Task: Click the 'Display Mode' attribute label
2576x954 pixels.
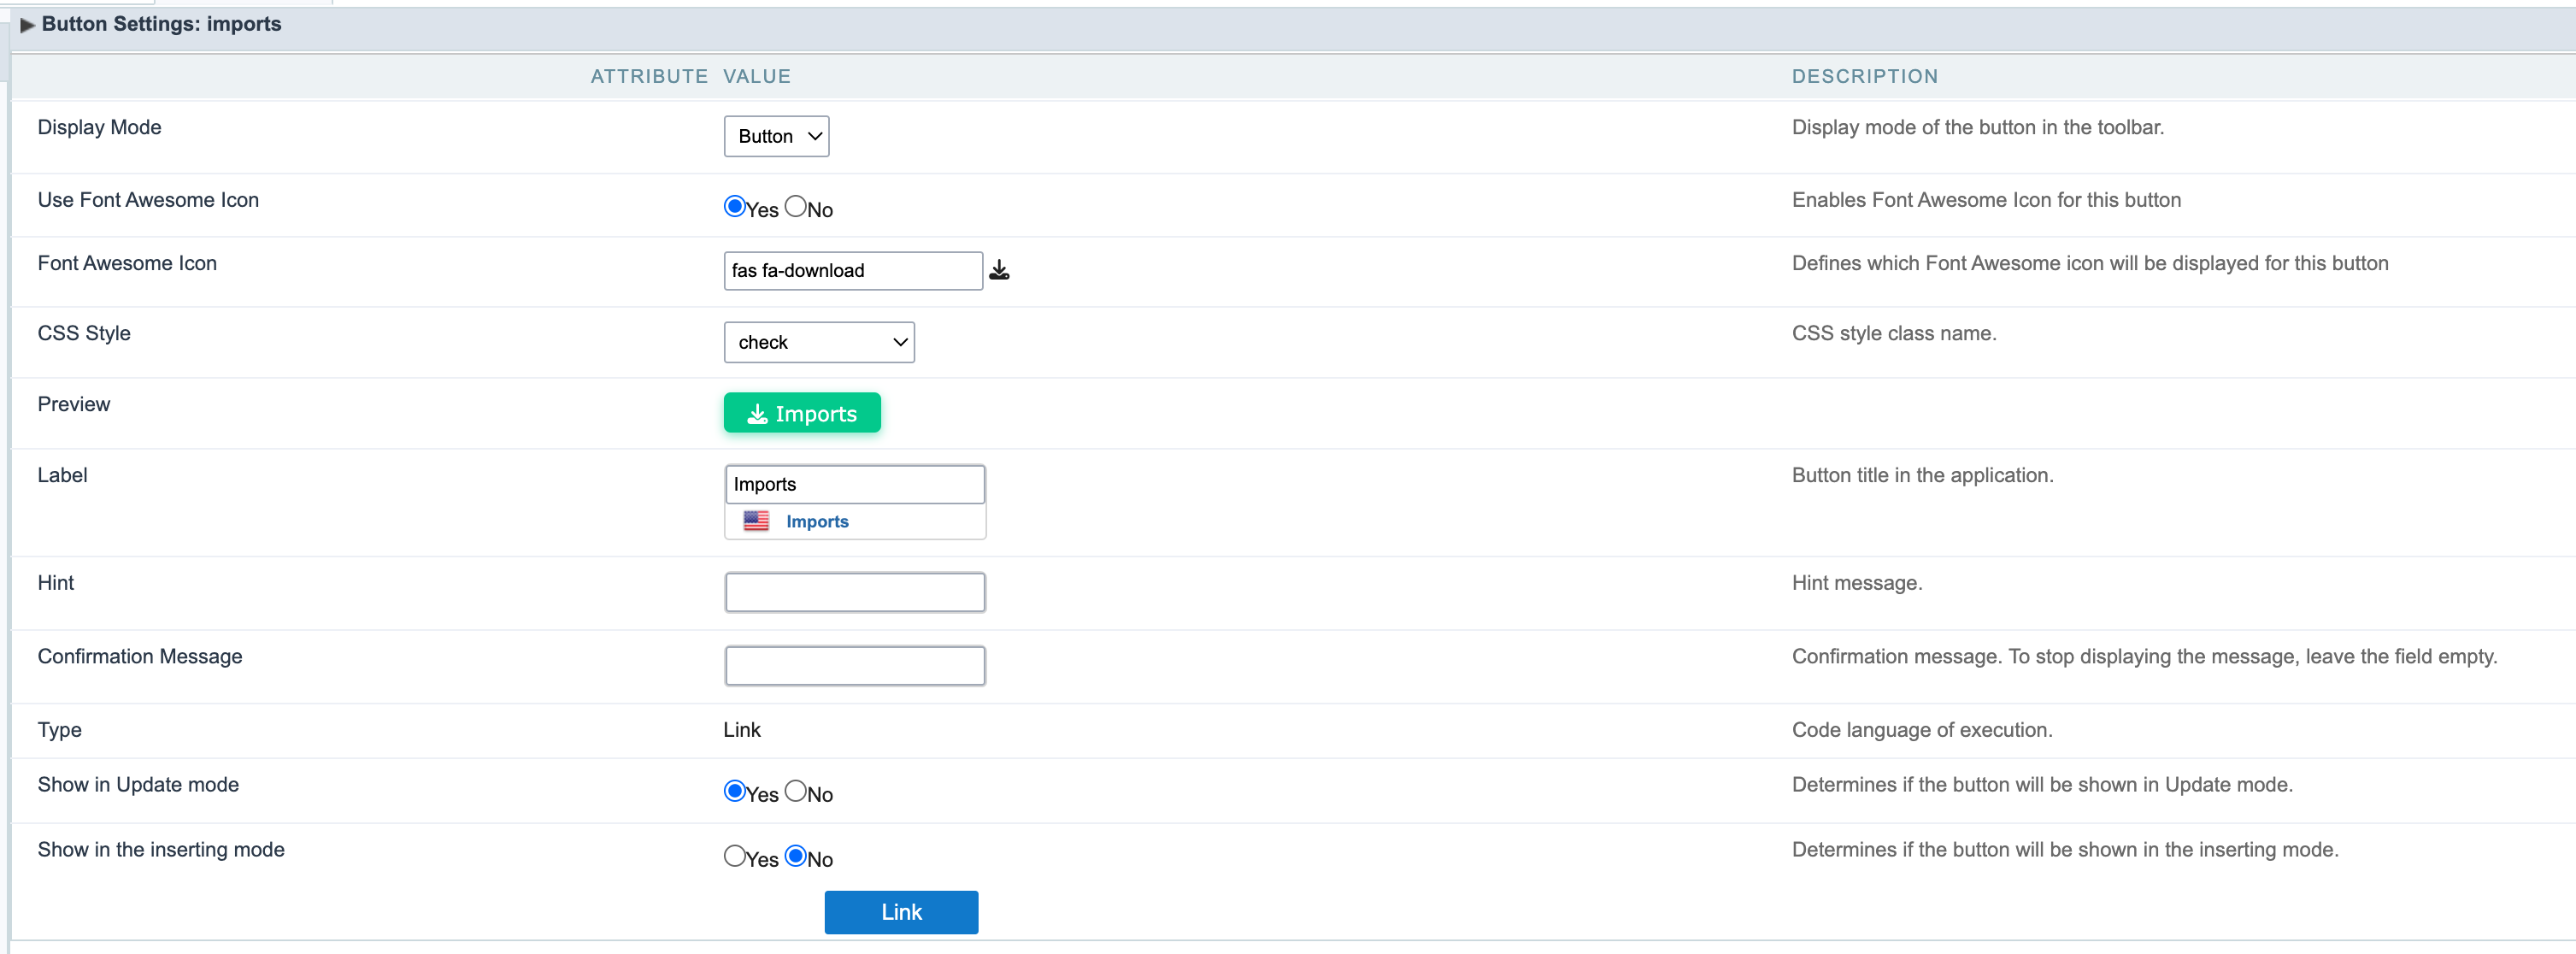Action: pyautogui.click(x=99, y=127)
